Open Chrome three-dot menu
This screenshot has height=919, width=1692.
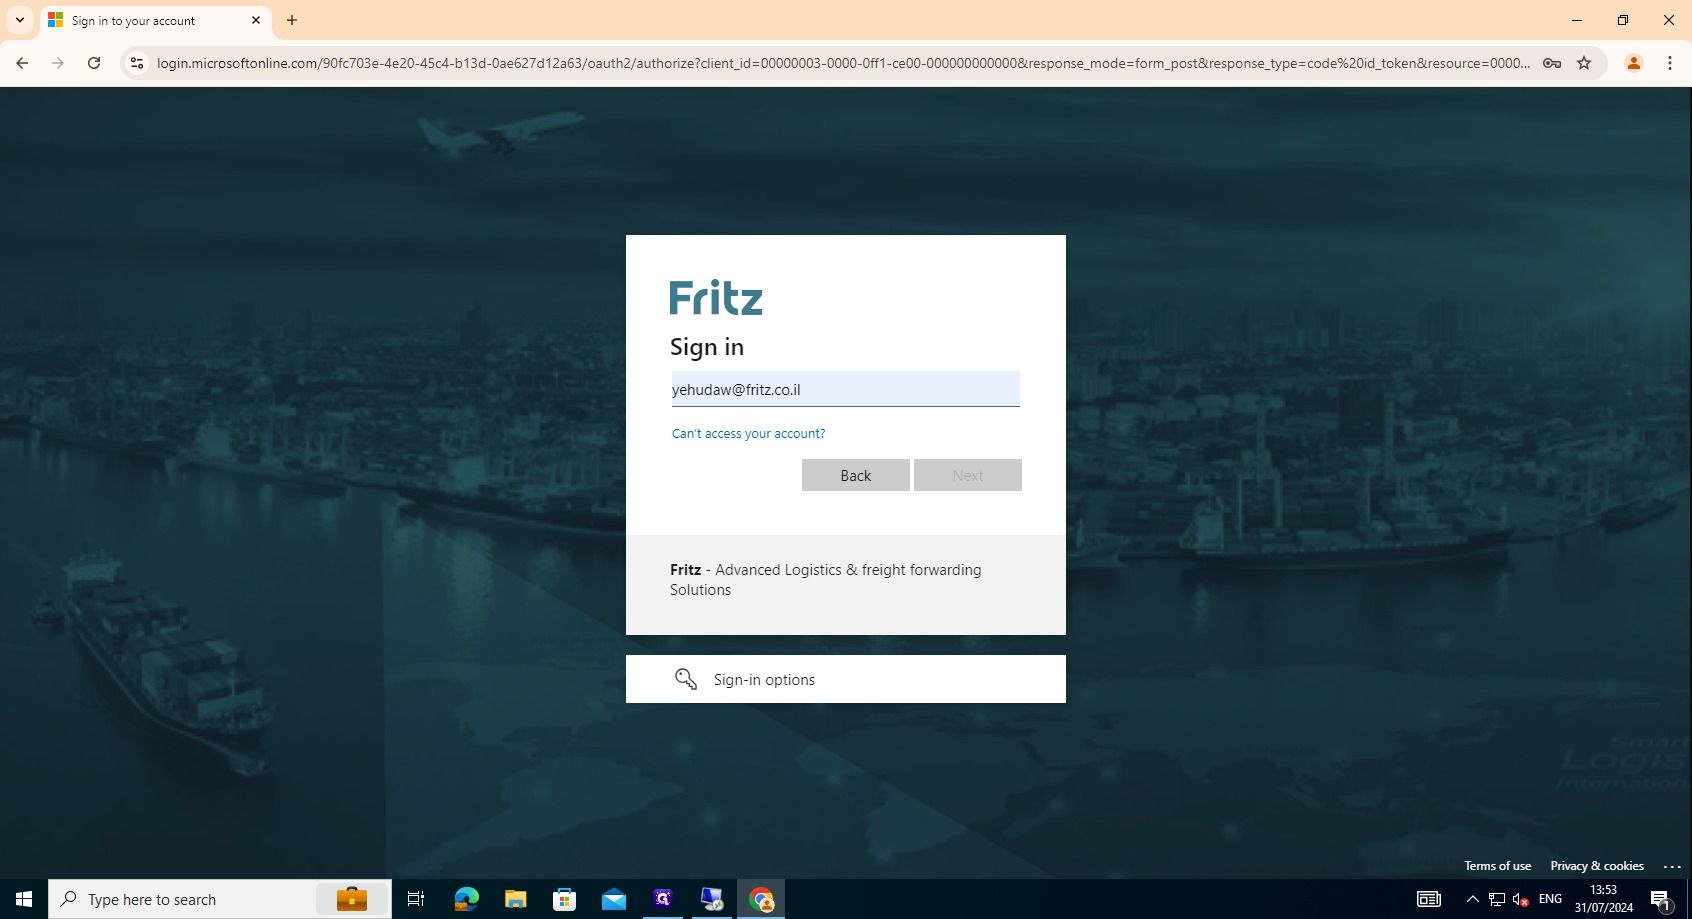[x=1670, y=63]
